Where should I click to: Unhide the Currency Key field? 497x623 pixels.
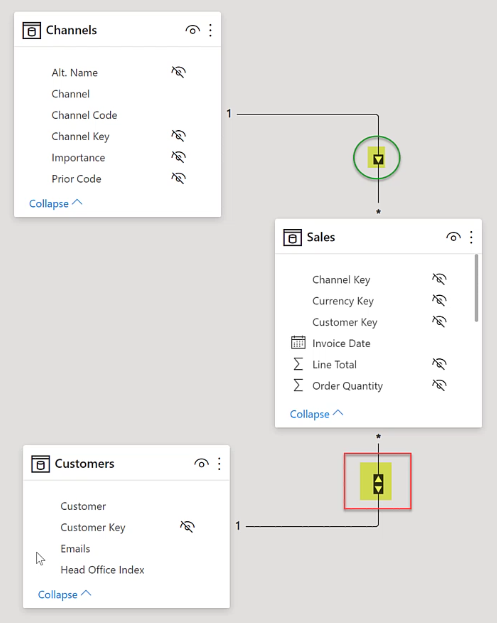(439, 300)
